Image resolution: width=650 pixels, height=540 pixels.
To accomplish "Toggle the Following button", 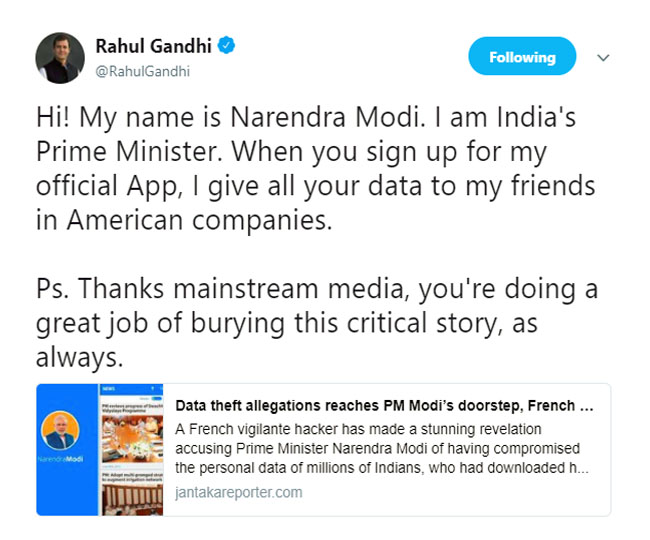I will tap(522, 58).
